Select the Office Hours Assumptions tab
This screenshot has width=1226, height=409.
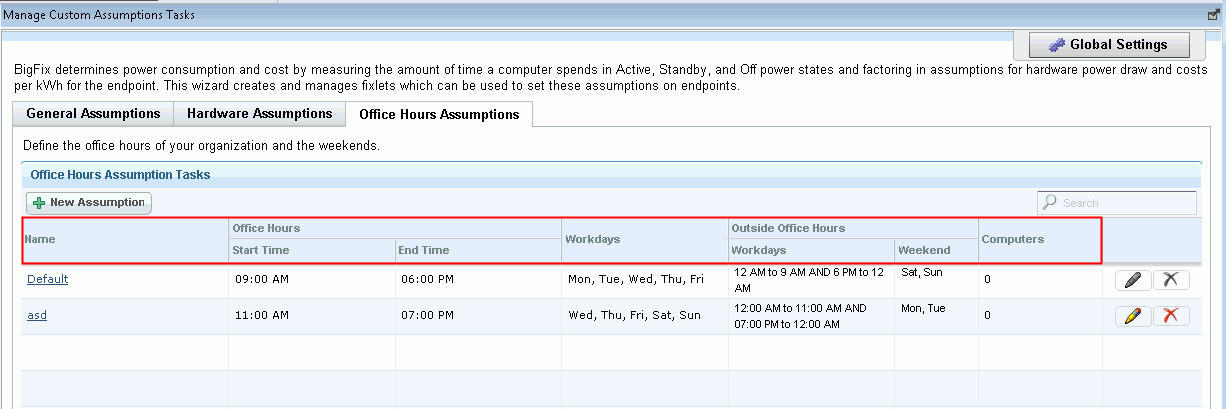[x=439, y=115]
